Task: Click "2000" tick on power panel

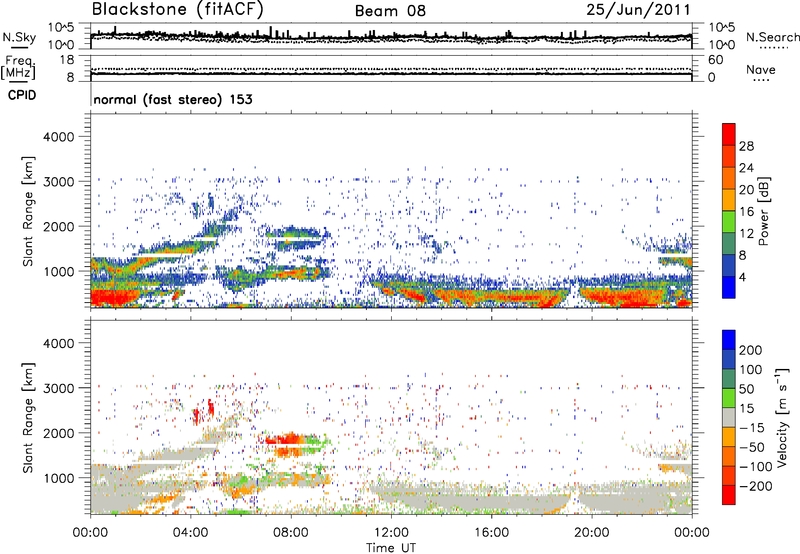Action: [58, 226]
